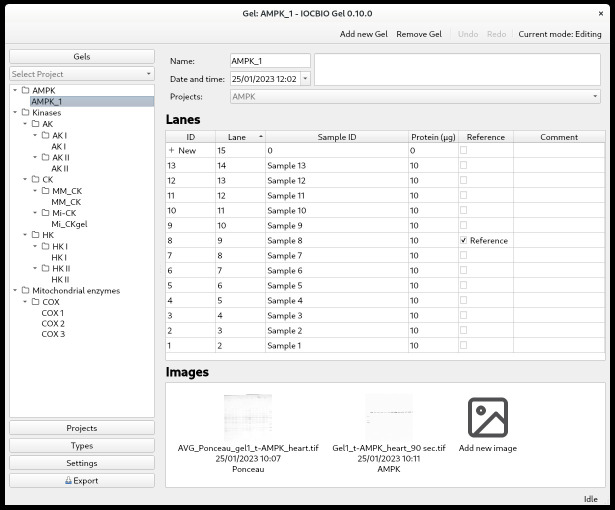Click the Sample 9 cell
Image resolution: width=615 pixels, height=510 pixels.
tap(337, 225)
